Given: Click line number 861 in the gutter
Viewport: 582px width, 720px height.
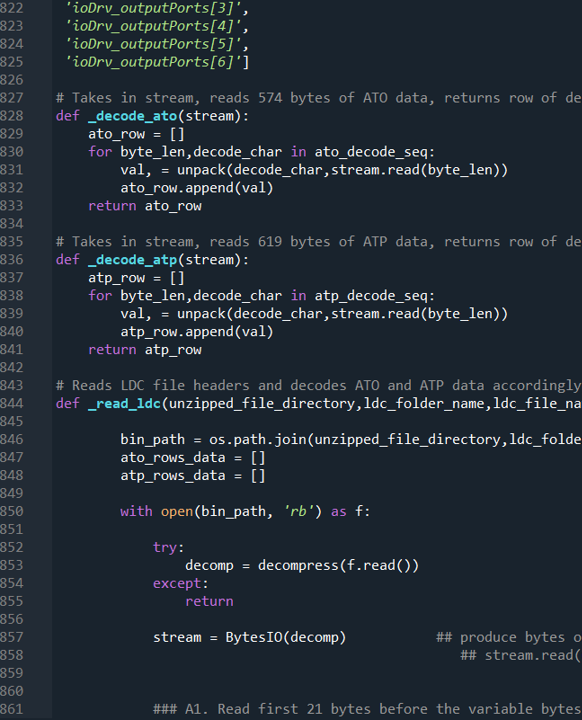Looking at the screenshot, I should pos(12,709).
